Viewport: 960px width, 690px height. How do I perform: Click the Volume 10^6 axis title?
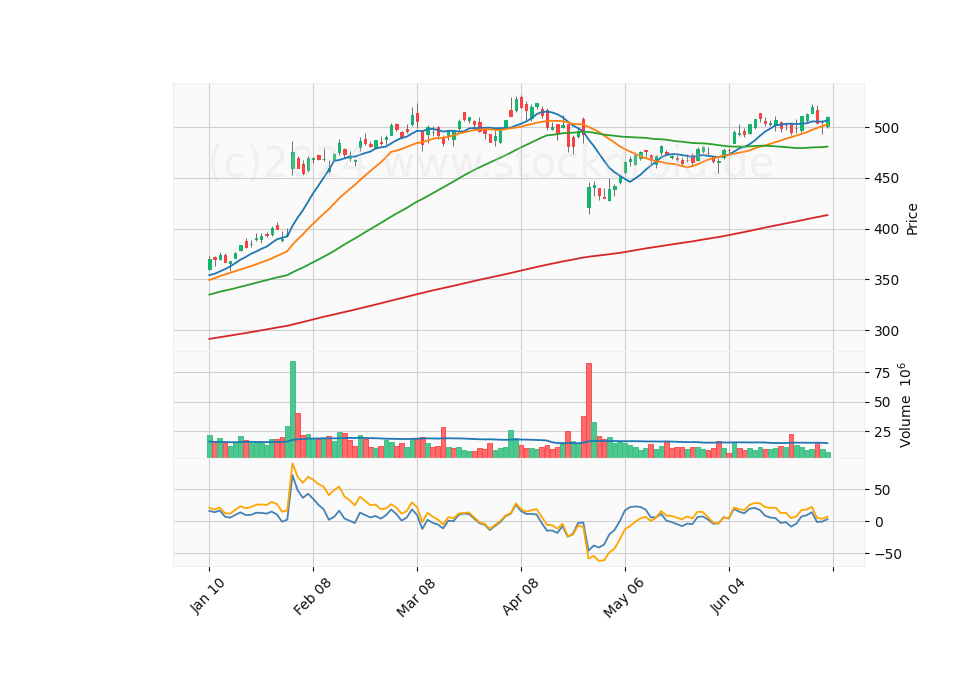(905, 405)
